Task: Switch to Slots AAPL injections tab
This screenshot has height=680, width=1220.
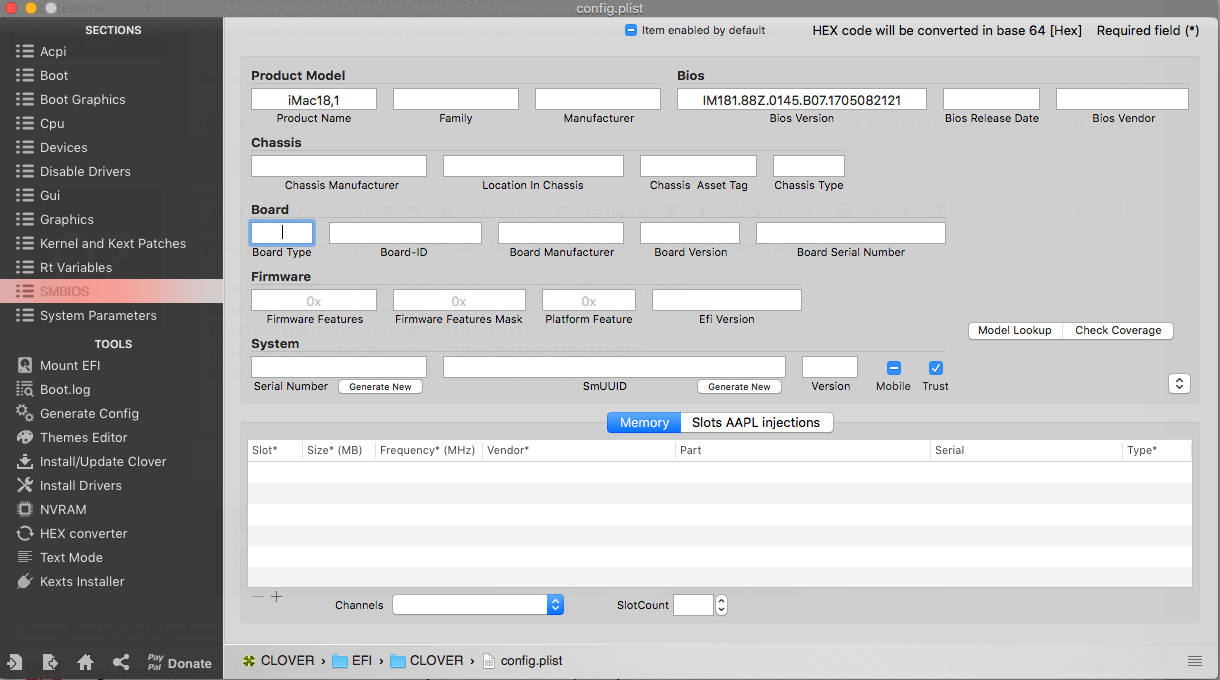Action: pos(756,423)
